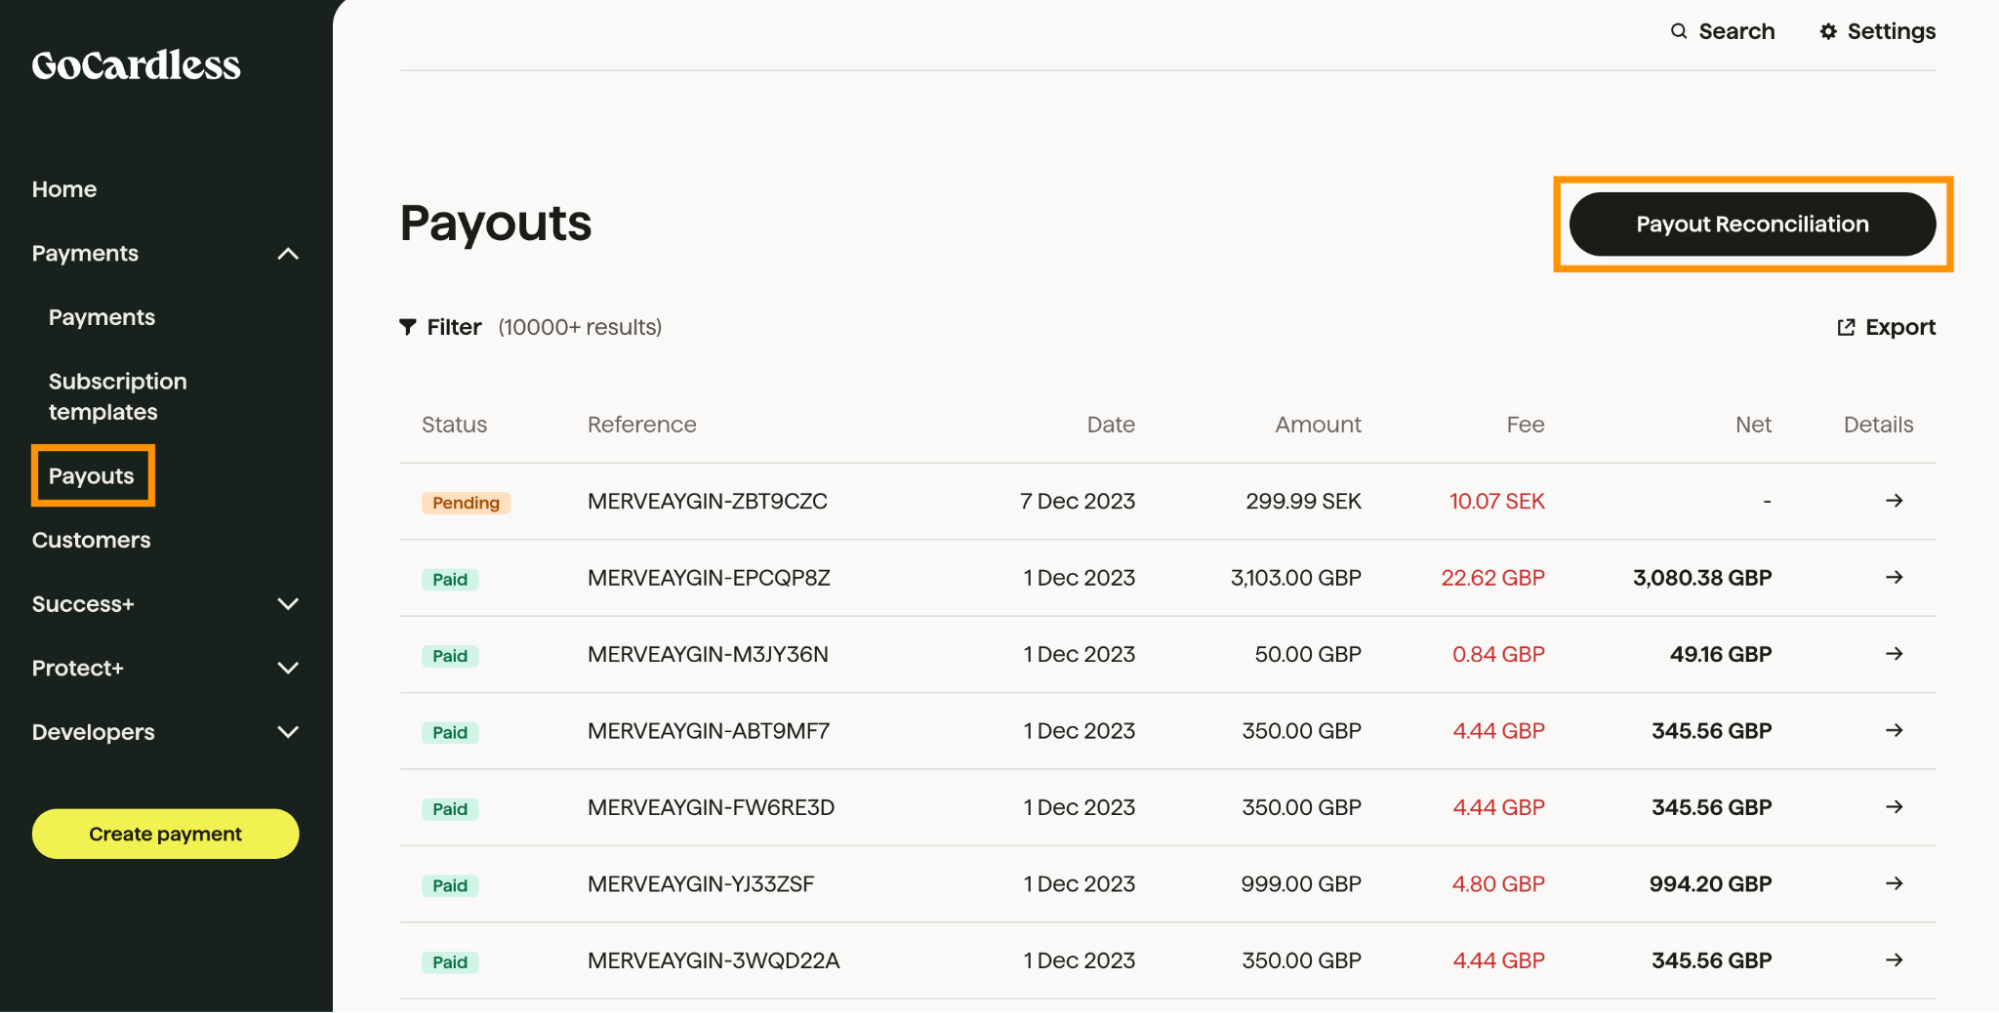Open details arrow for MERVEAYGIN-3WQD22A payout
The width and height of the screenshot is (1999, 1013).
1893,960
